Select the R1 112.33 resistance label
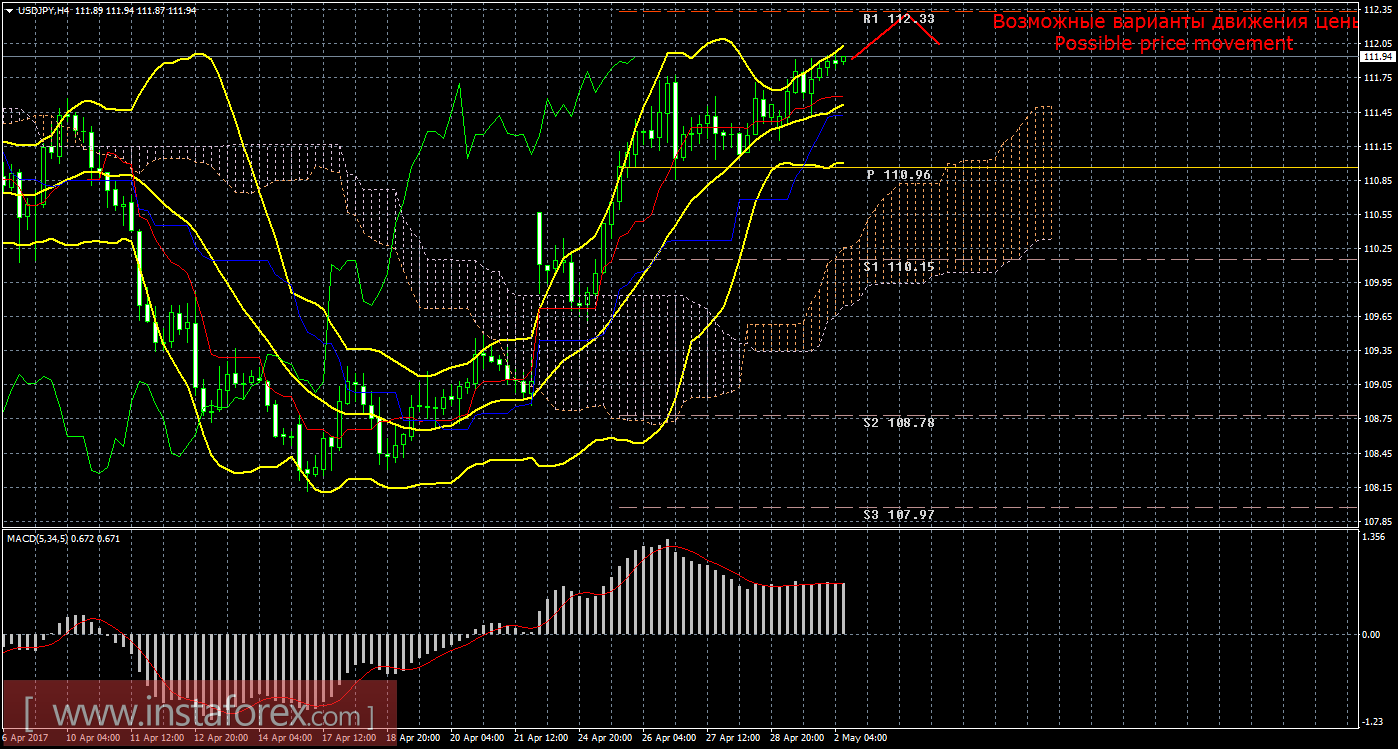Viewport: 1398px width, 749px height. (x=898, y=19)
